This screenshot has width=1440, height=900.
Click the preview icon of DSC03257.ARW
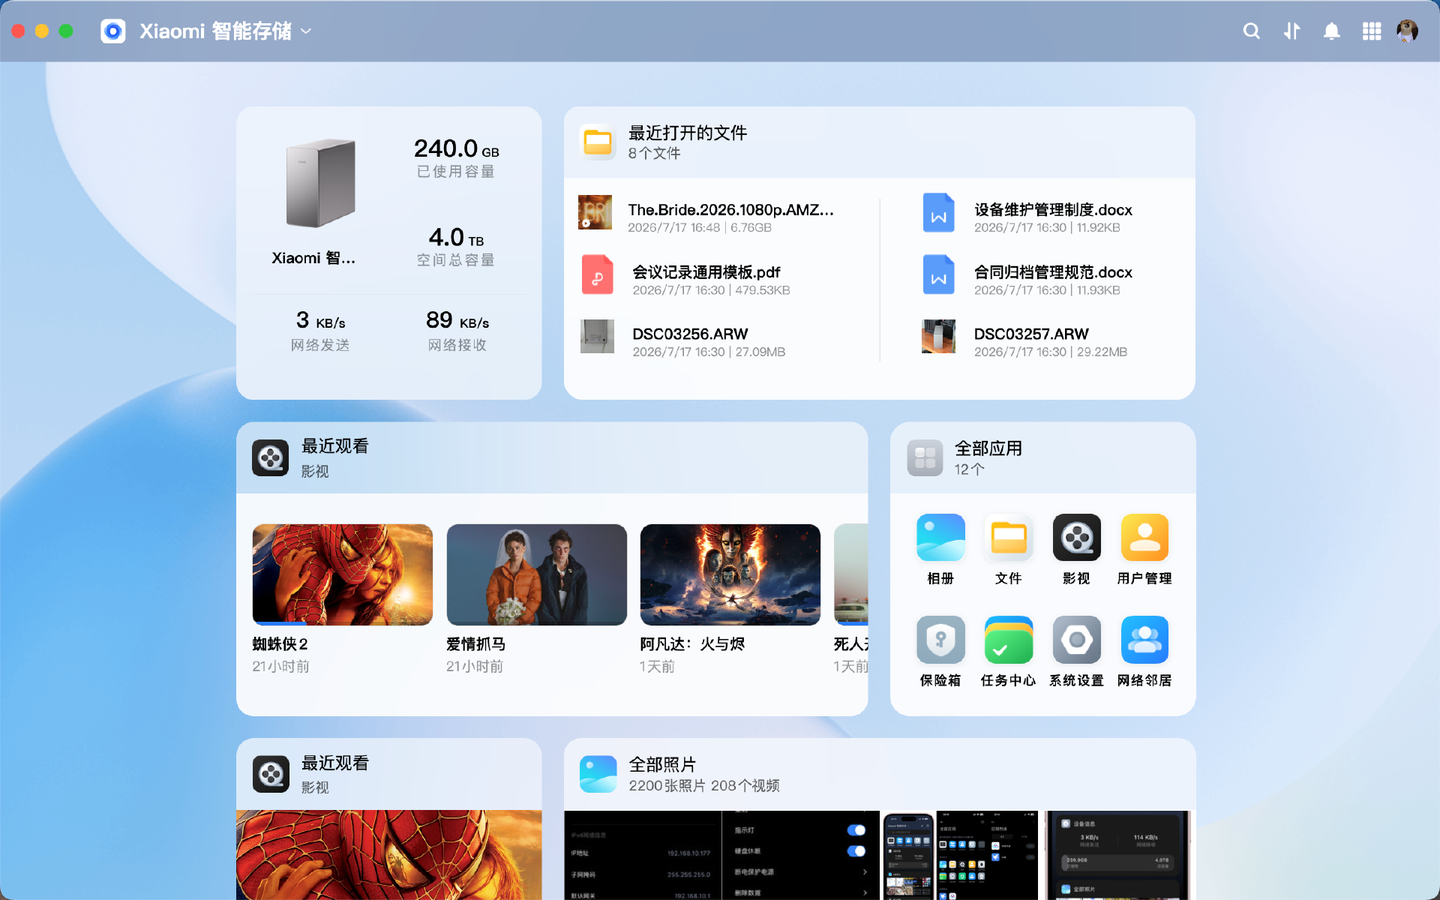pos(939,337)
